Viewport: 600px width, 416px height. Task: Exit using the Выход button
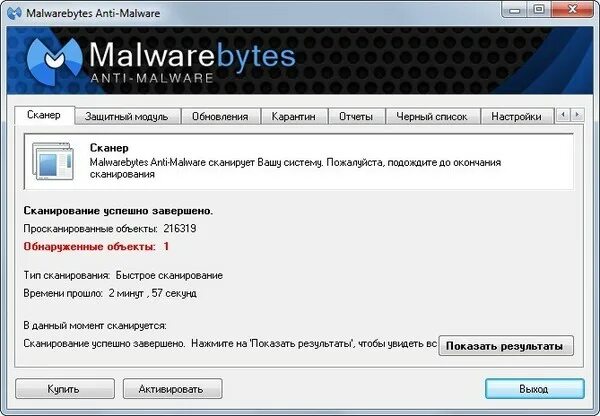[x=535, y=389]
